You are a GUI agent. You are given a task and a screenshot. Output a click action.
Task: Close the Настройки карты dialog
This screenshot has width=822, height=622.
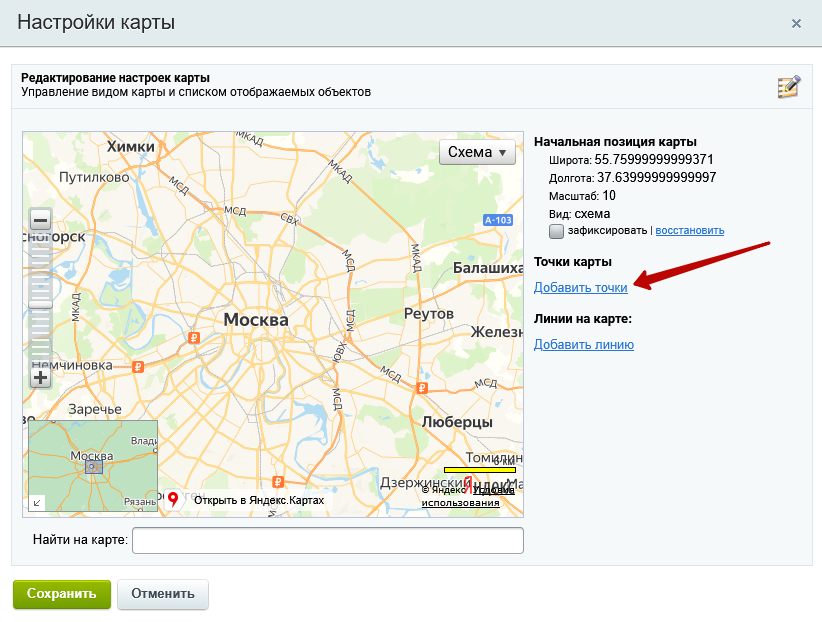coord(796,22)
